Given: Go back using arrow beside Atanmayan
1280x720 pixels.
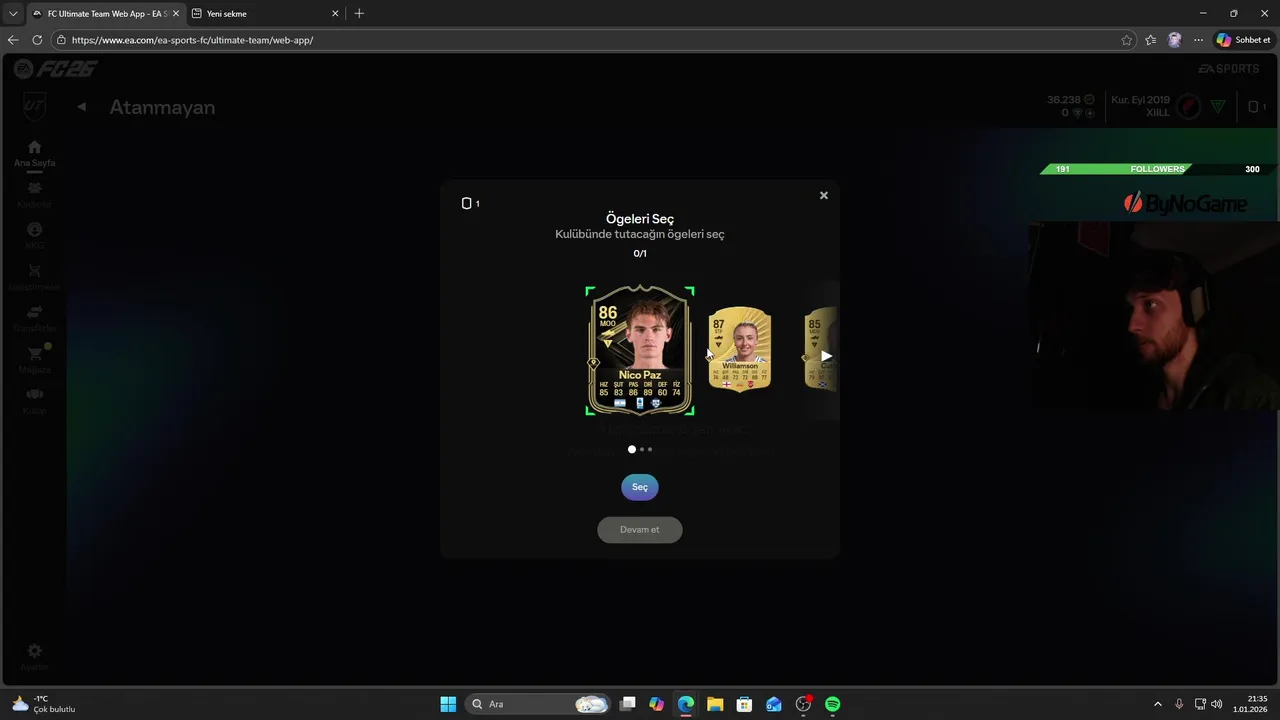Looking at the screenshot, I should (82, 107).
